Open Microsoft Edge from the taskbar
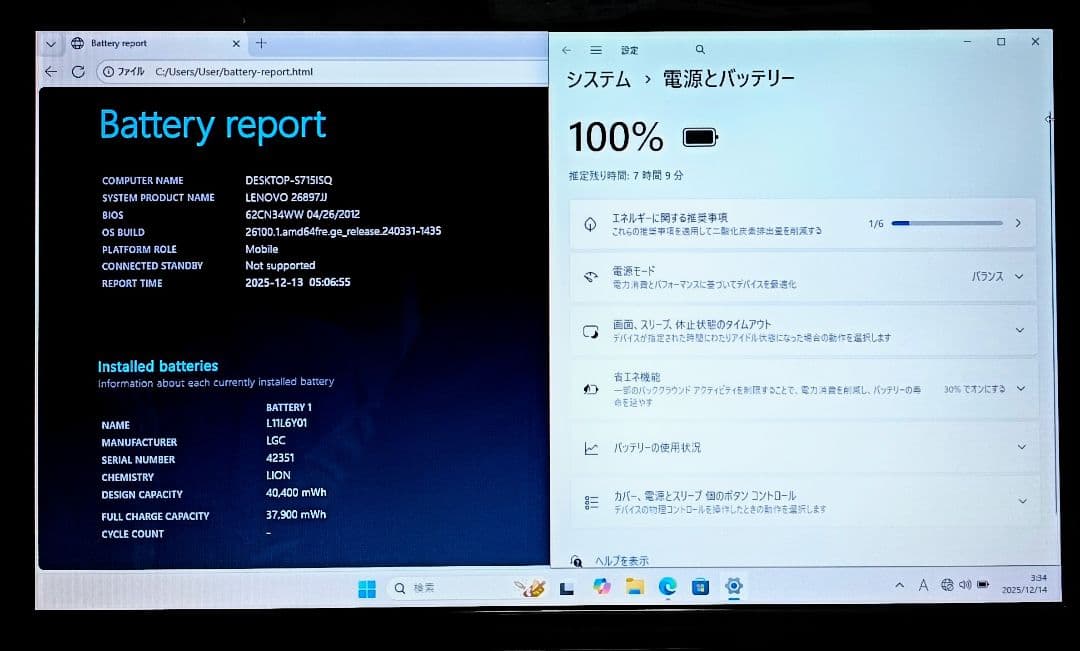1080x651 pixels. click(x=667, y=588)
